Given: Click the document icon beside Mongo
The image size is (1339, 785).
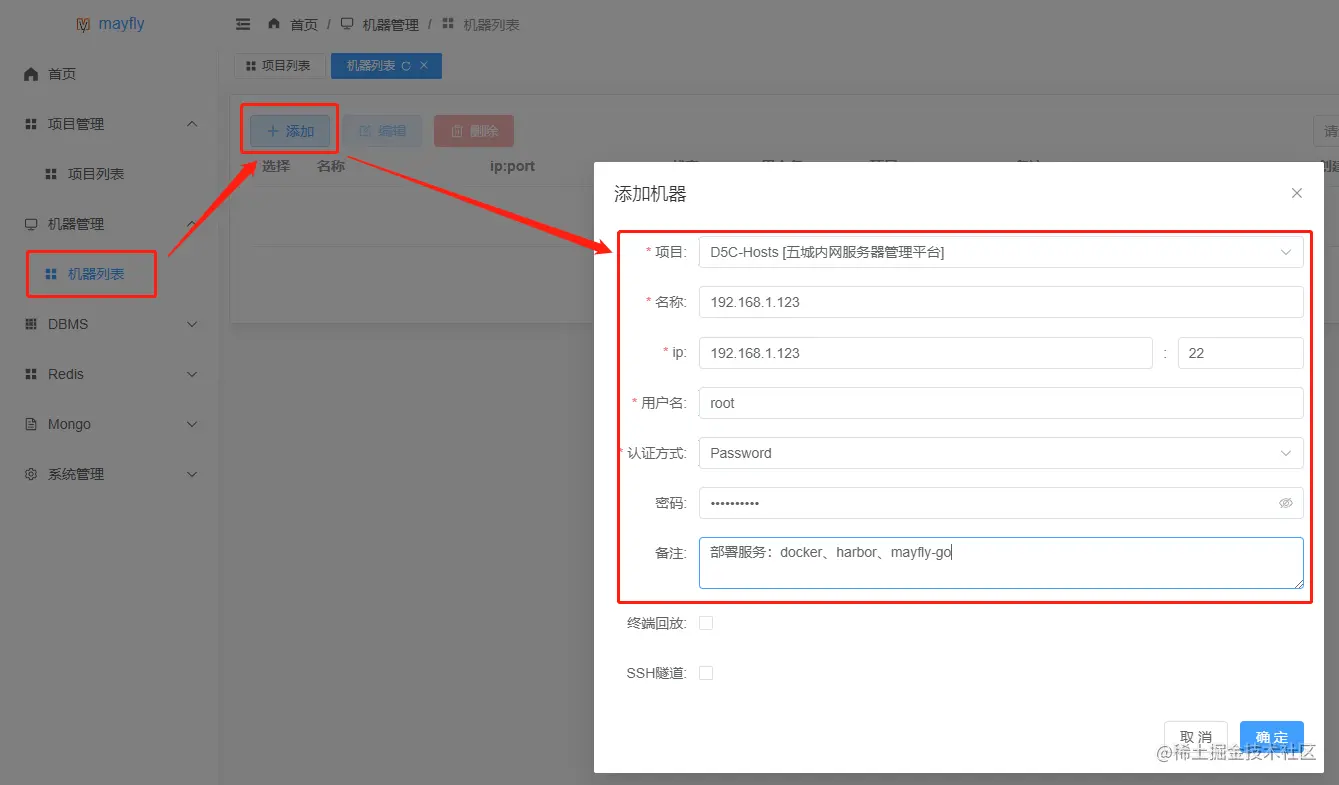Looking at the screenshot, I should 31,424.
